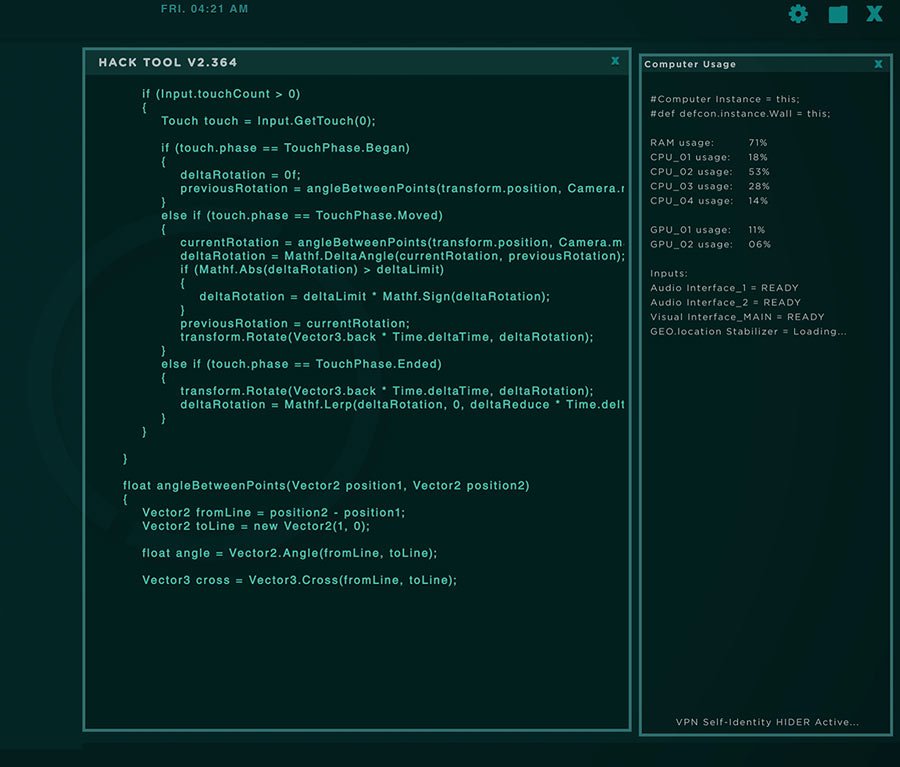Click Audio Interface_1 = READY input
Screen dimensions: 900x767
pos(725,288)
